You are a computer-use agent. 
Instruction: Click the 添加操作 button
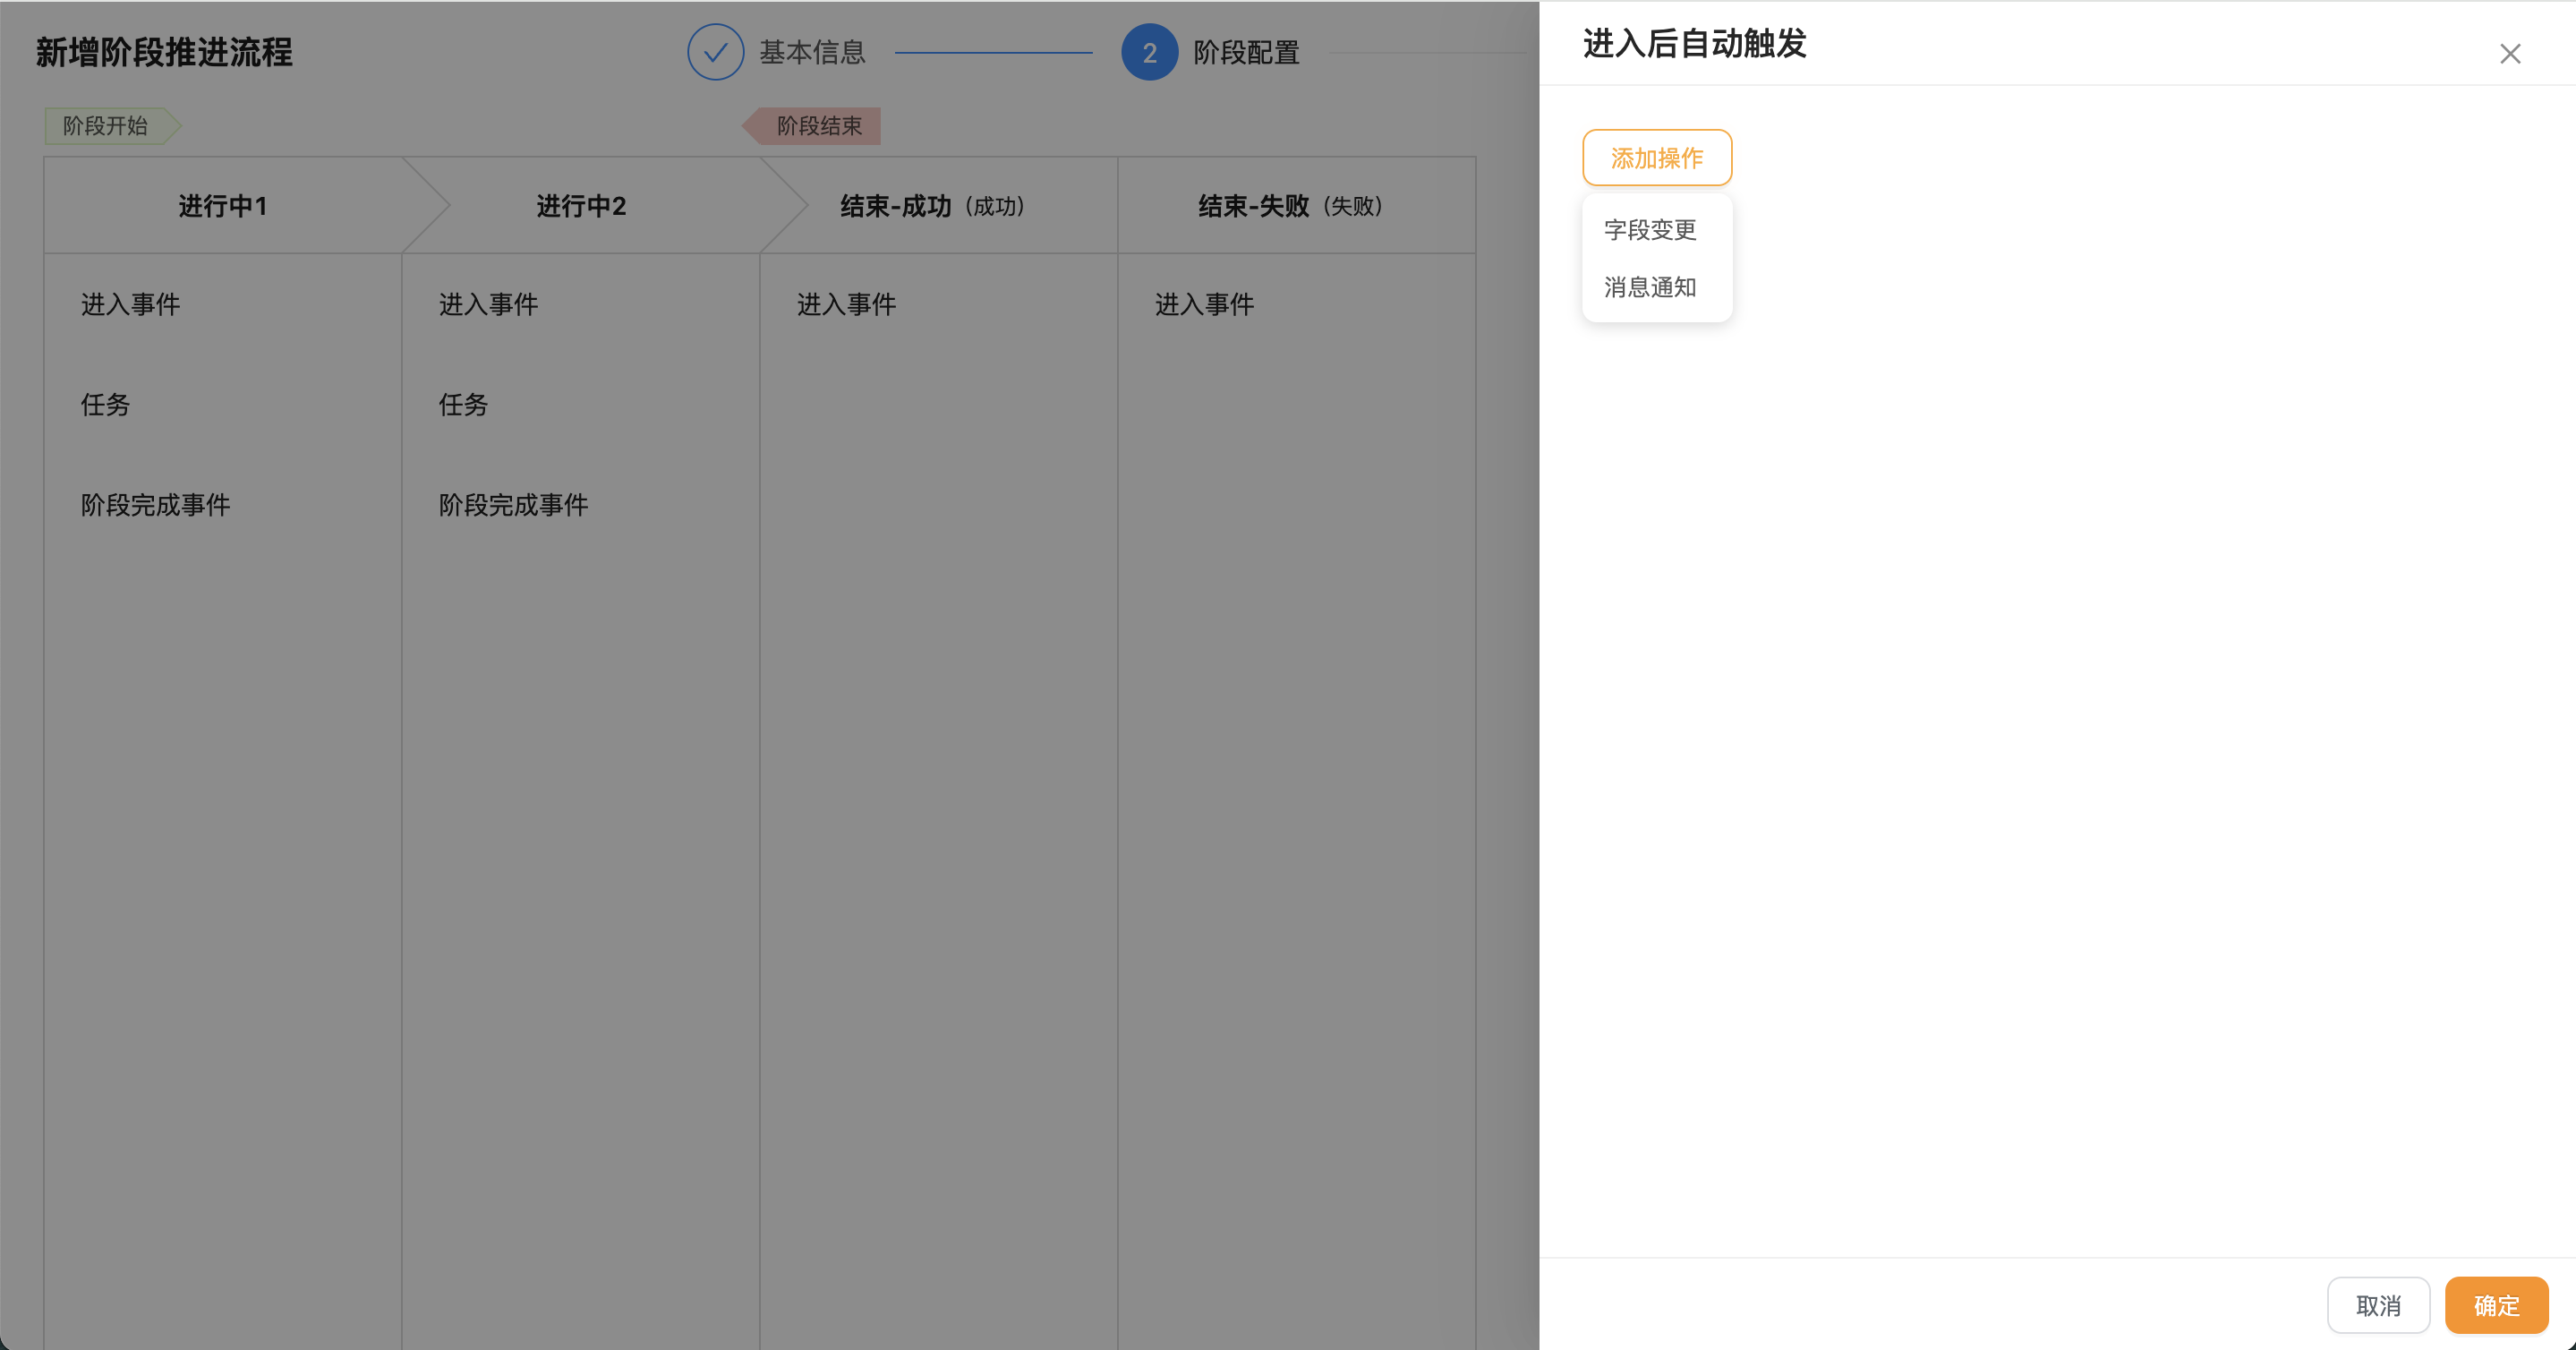coord(1656,158)
